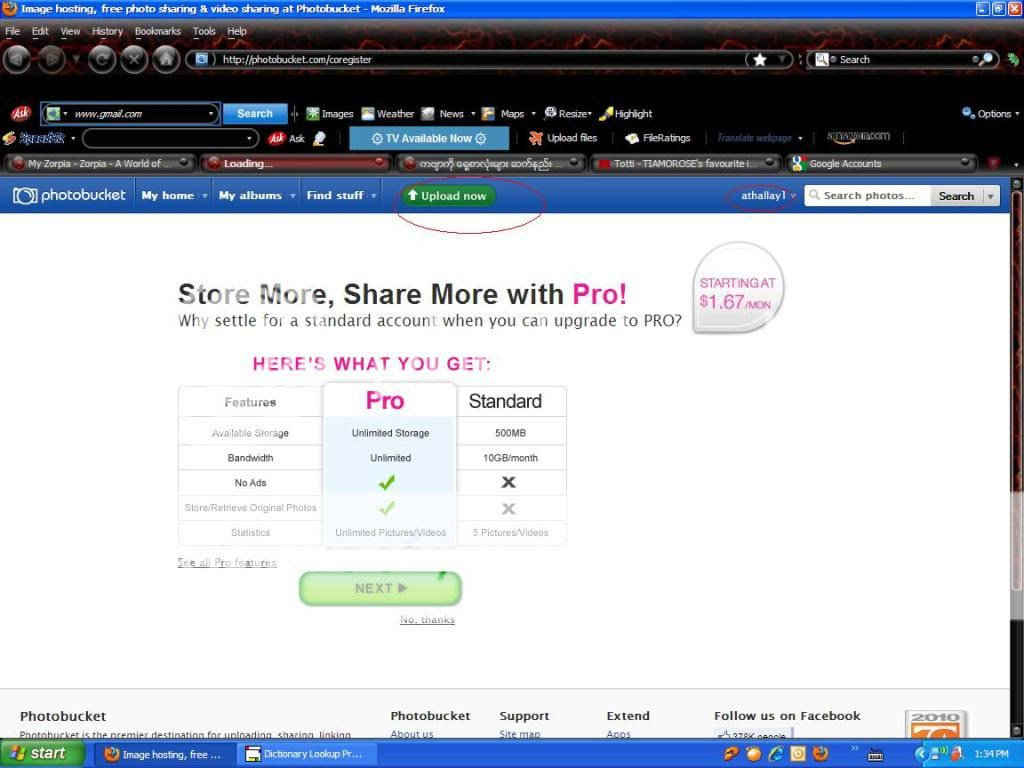Click the green Upload now button
This screenshot has height=768, width=1024.
(x=448, y=196)
